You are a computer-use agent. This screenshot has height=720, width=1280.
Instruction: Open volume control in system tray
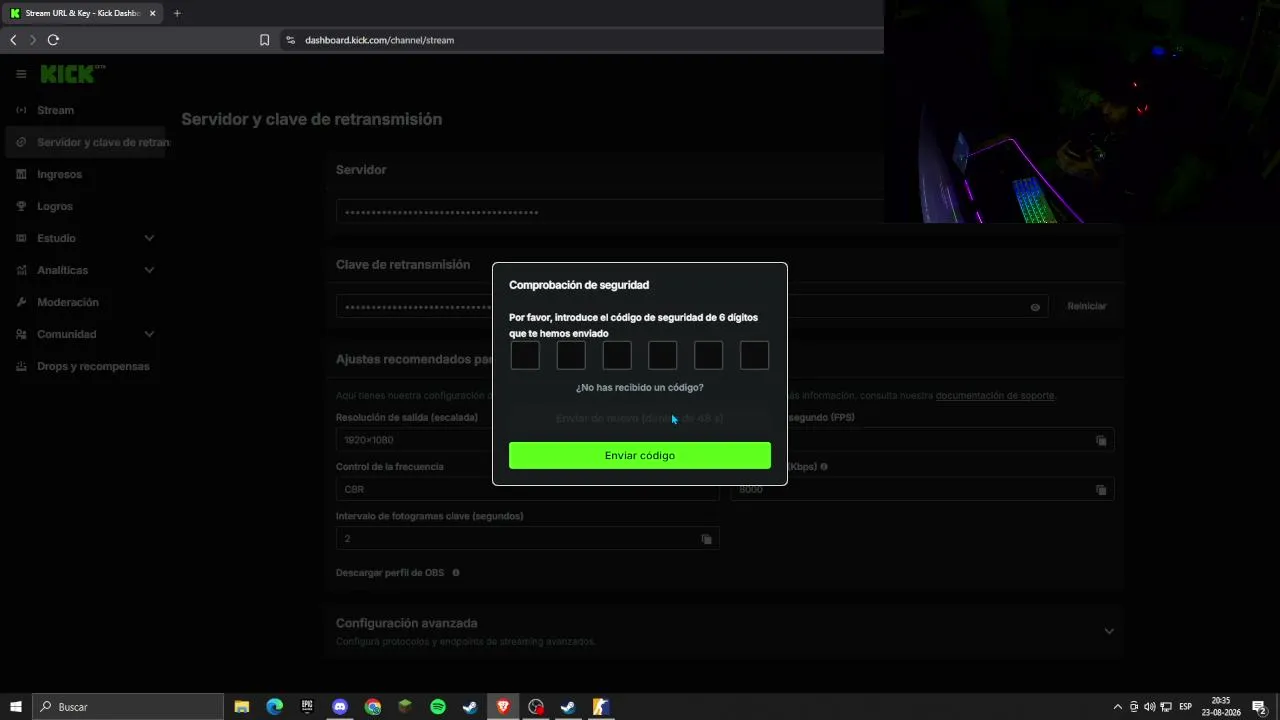(x=1150, y=707)
